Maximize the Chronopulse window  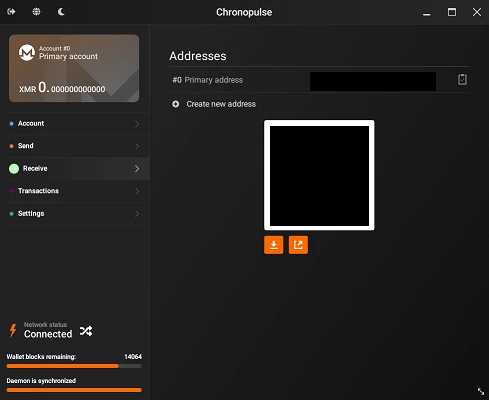pyautogui.click(x=452, y=12)
